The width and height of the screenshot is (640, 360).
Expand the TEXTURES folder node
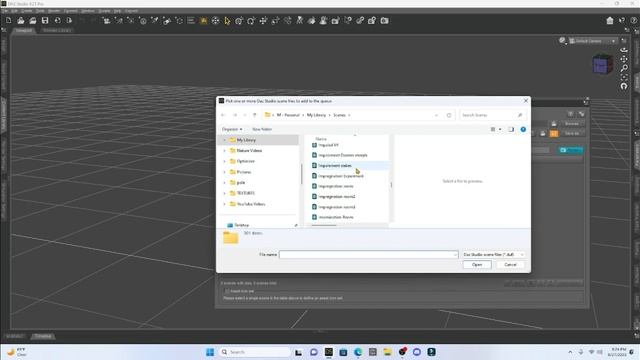[x=224, y=193]
